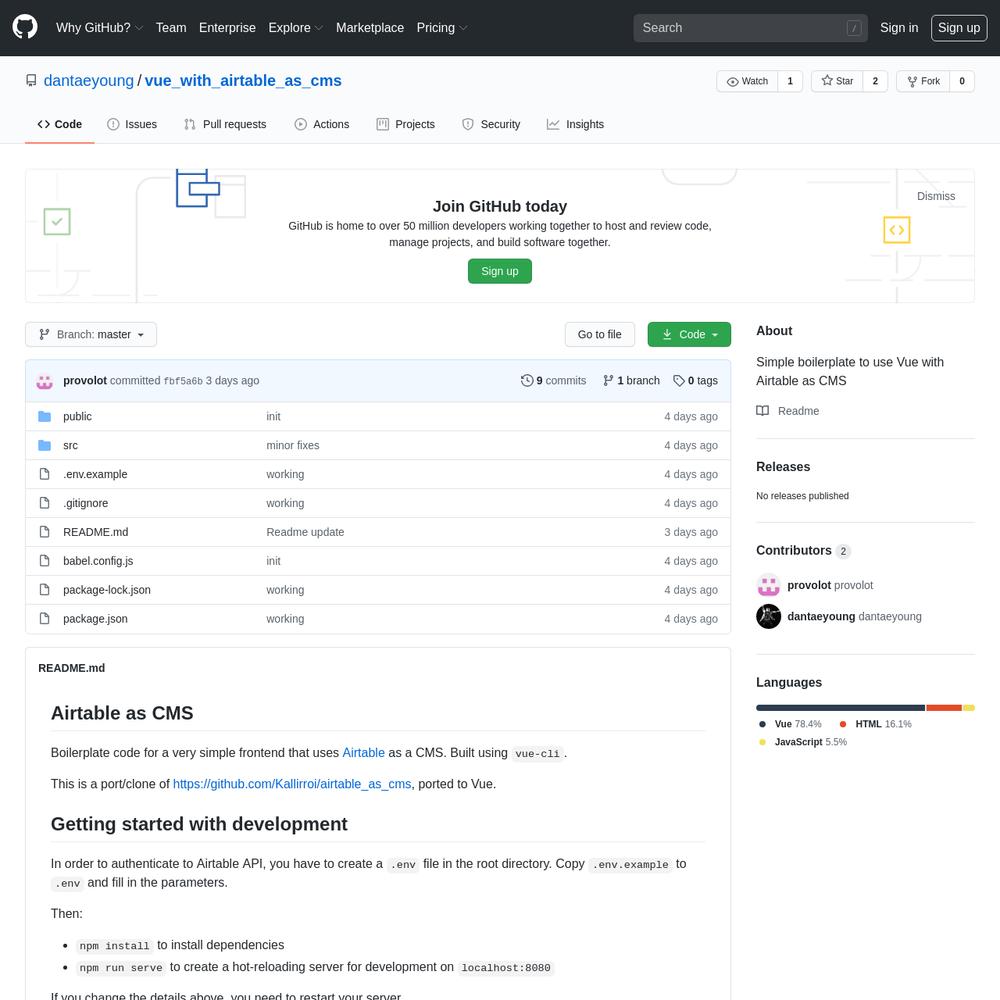This screenshot has width=1000, height=1000.
Task: Click the Vue language dot
Action: pos(762,724)
